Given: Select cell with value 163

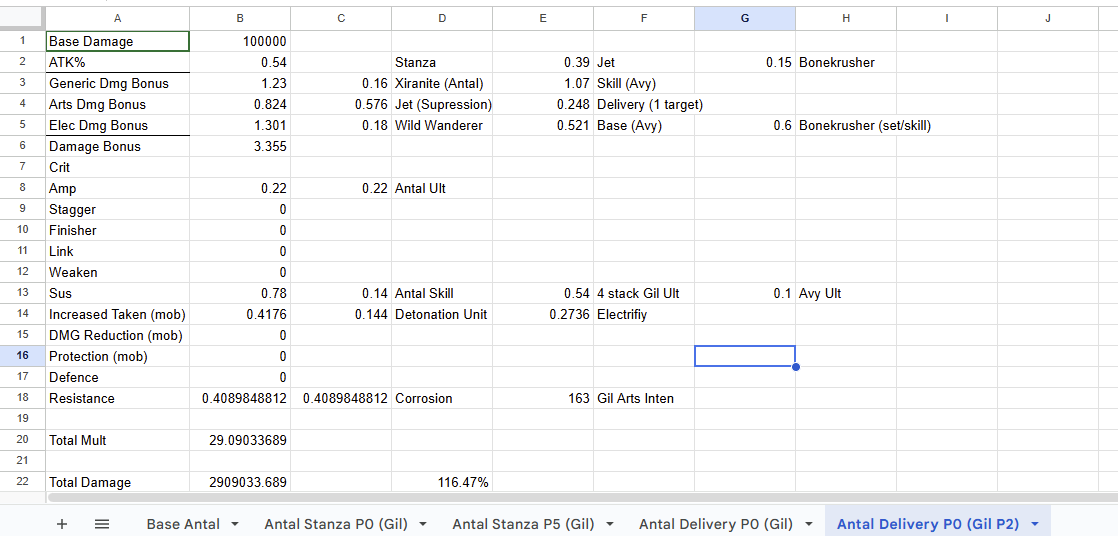Looking at the screenshot, I should pyautogui.click(x=543, y=398).
